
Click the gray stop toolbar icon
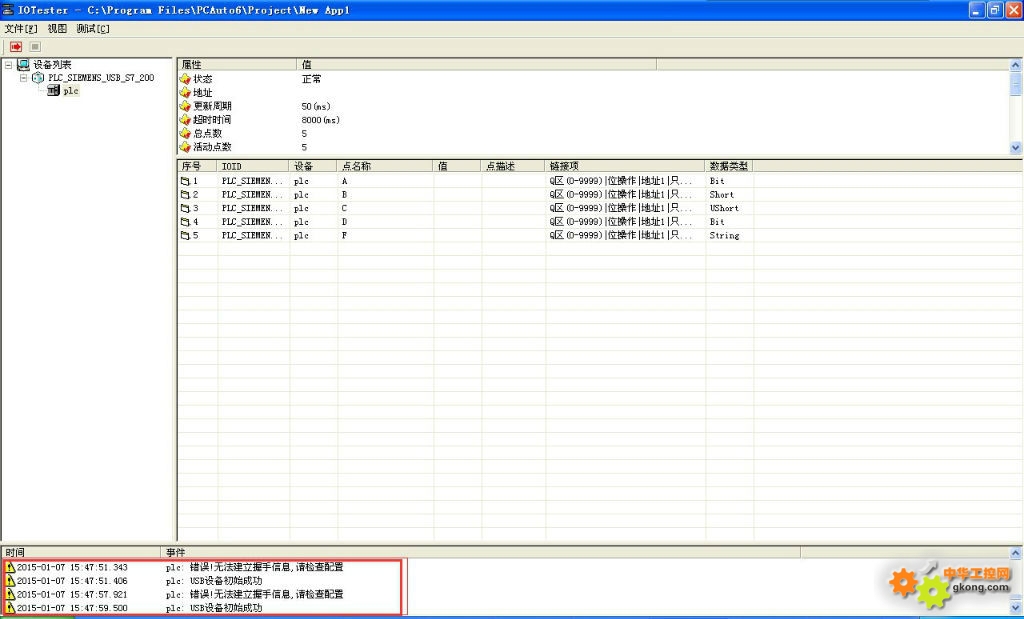tap(35, 47)
